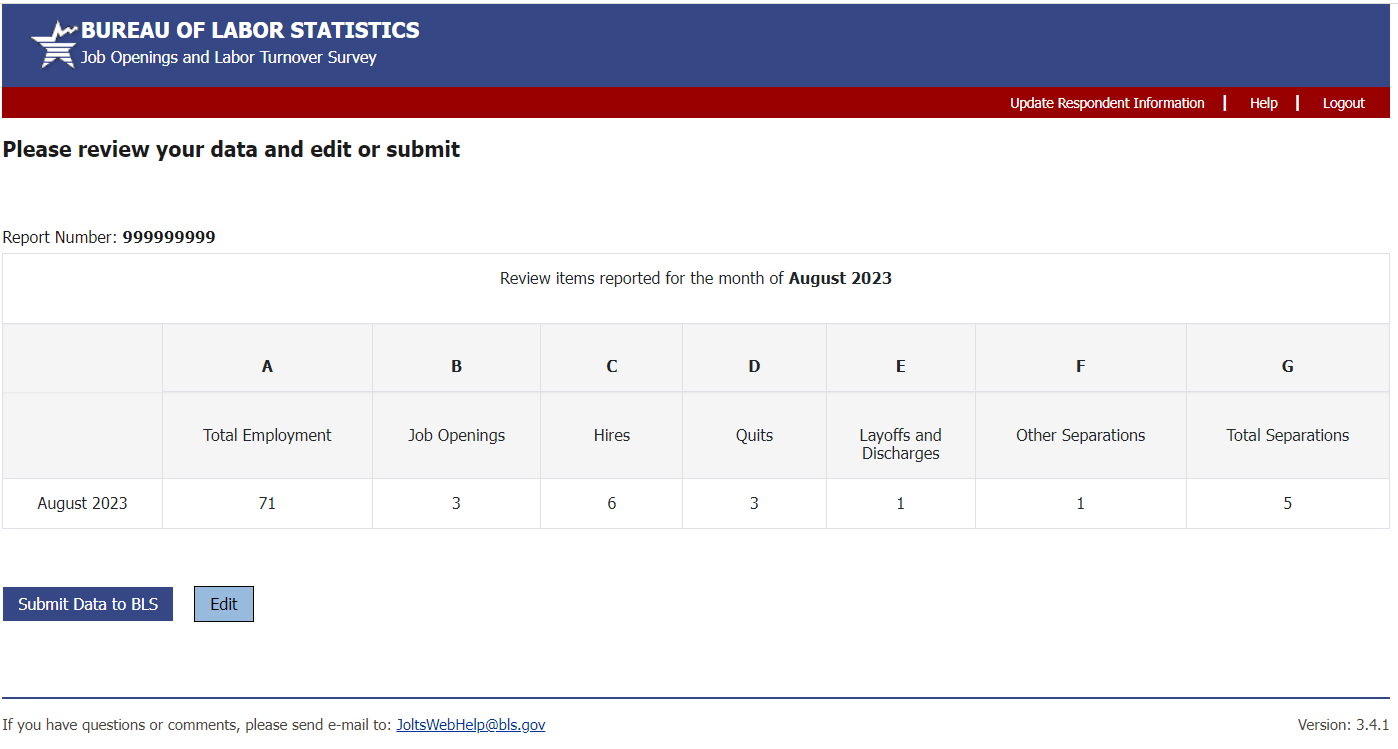The height and width of the screenshot is (749, 1398).
Task: Click Layoffs and Discharges header
Action: [x=900, y=444]
